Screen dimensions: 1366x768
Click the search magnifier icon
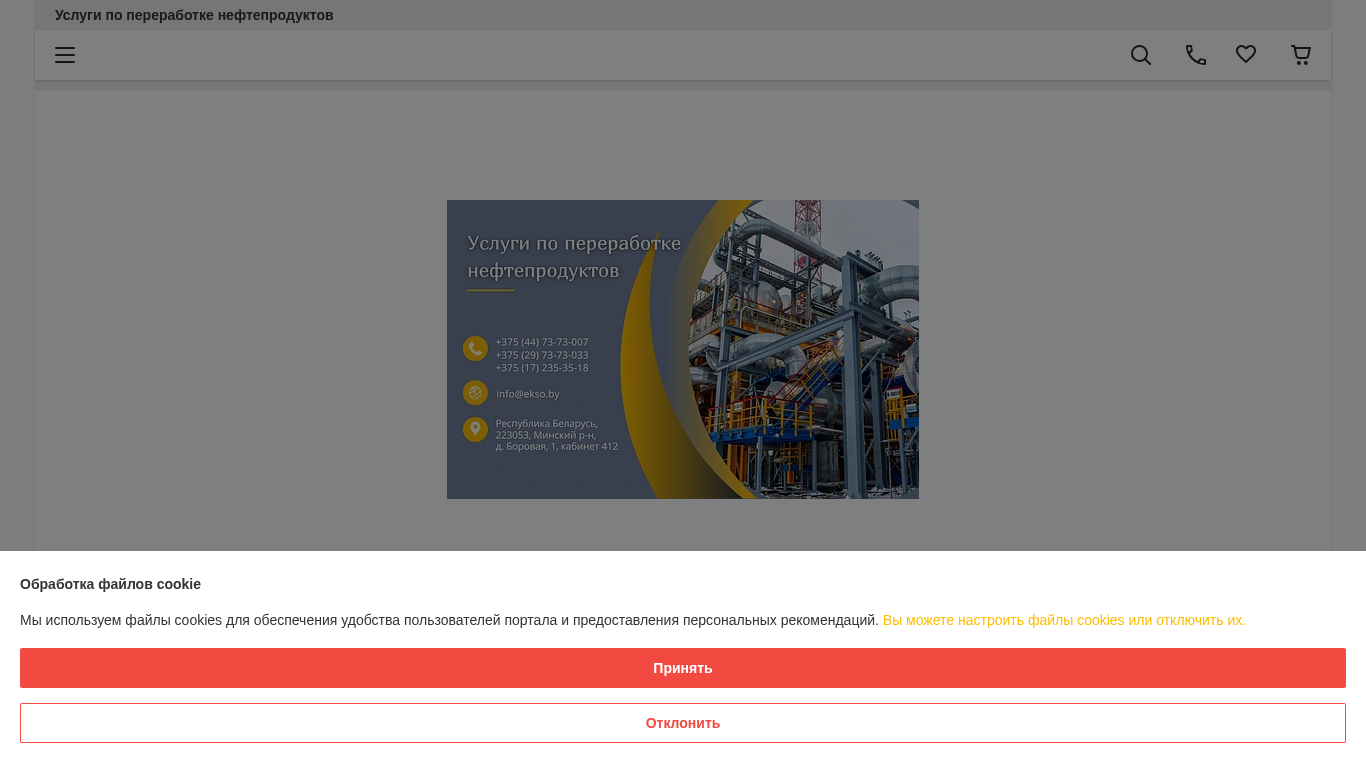(x=1141, y=55)
